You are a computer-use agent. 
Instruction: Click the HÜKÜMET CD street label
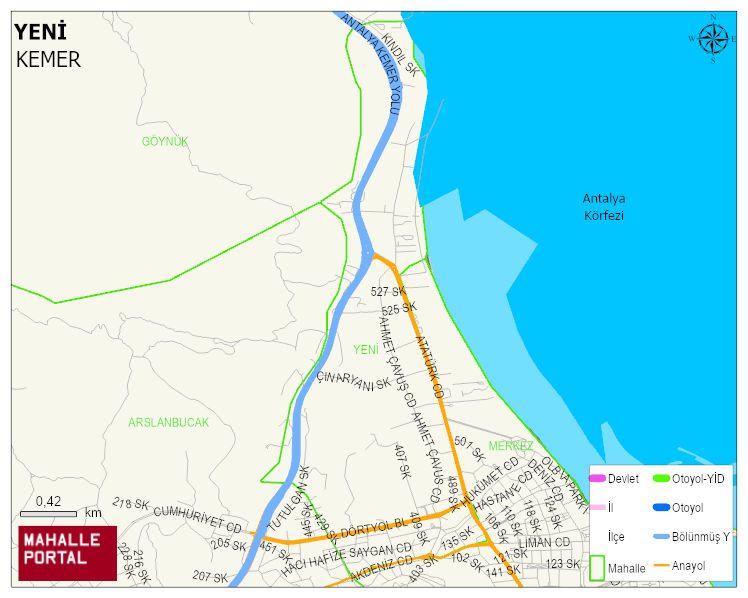(489, 481)
